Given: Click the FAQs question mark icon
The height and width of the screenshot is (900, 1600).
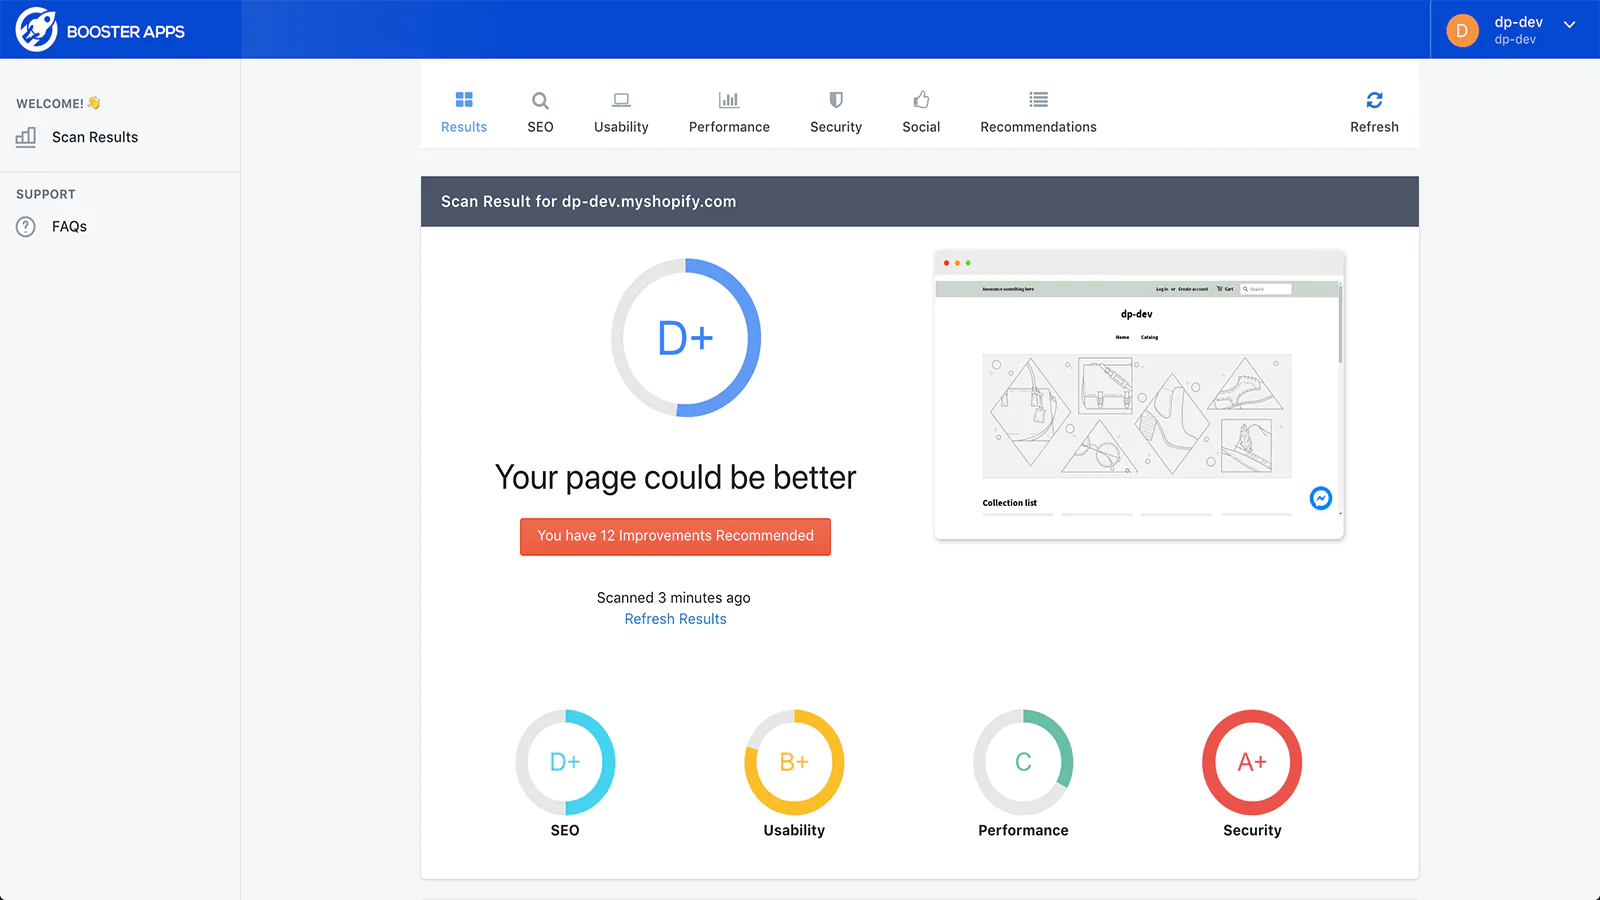Looking at the screenshot, I should point(26,227).
